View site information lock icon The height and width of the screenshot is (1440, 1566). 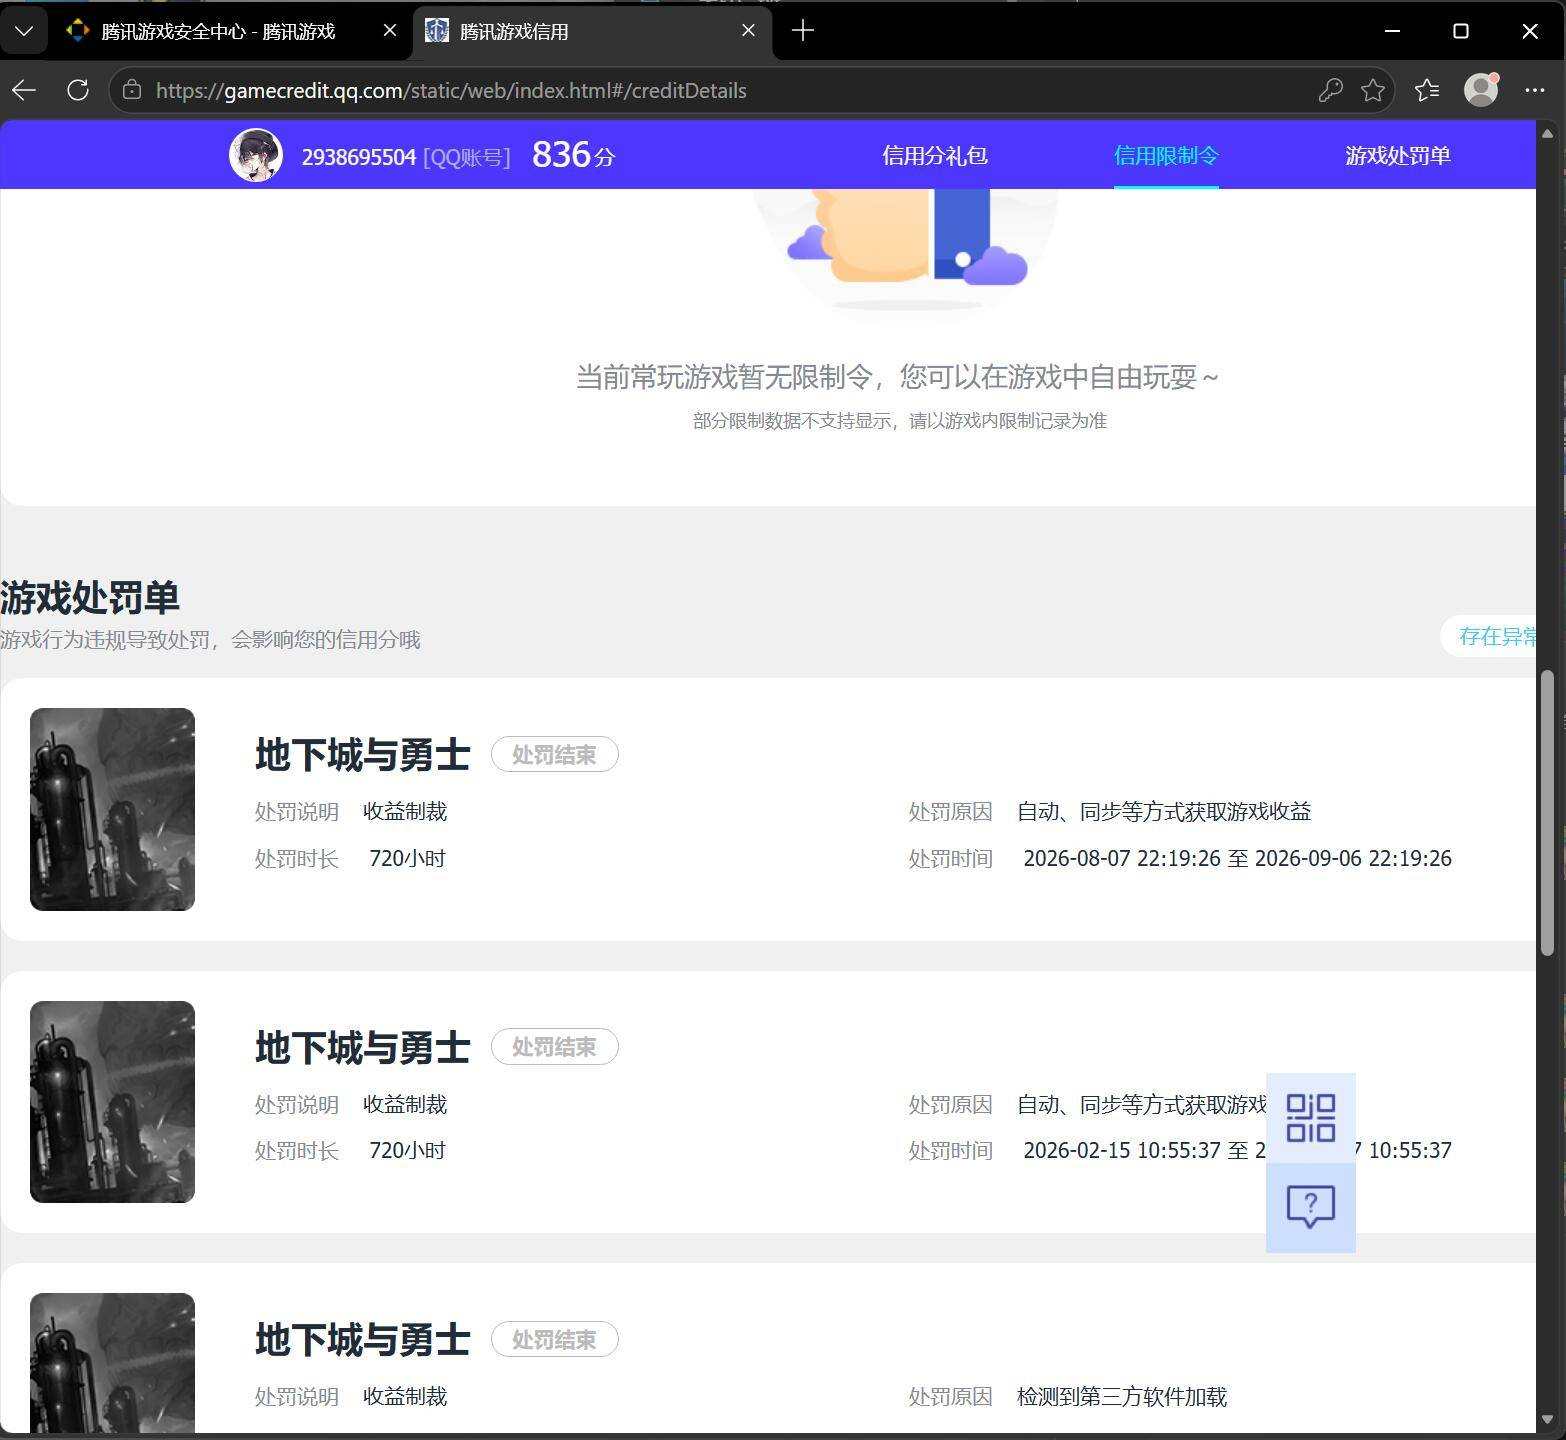click(132, 90)
